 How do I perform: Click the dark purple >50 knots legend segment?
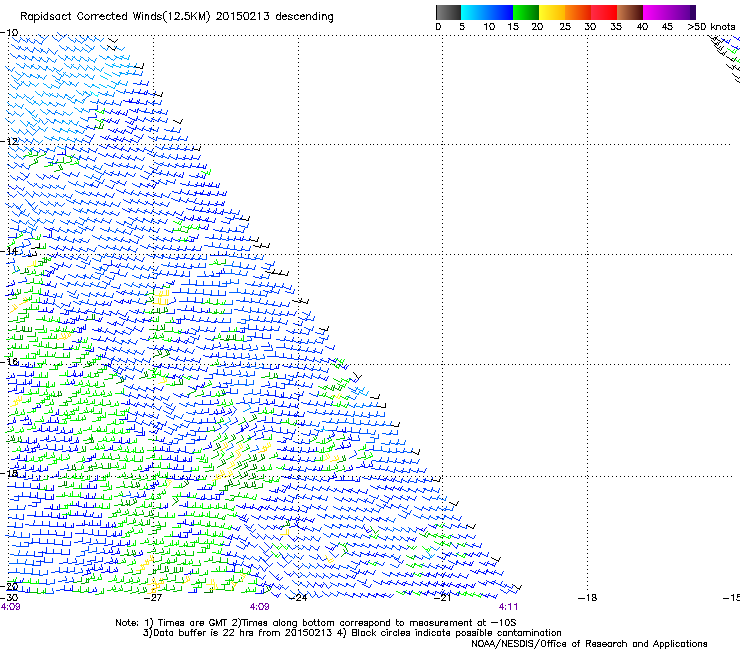[x=693, y=12]
